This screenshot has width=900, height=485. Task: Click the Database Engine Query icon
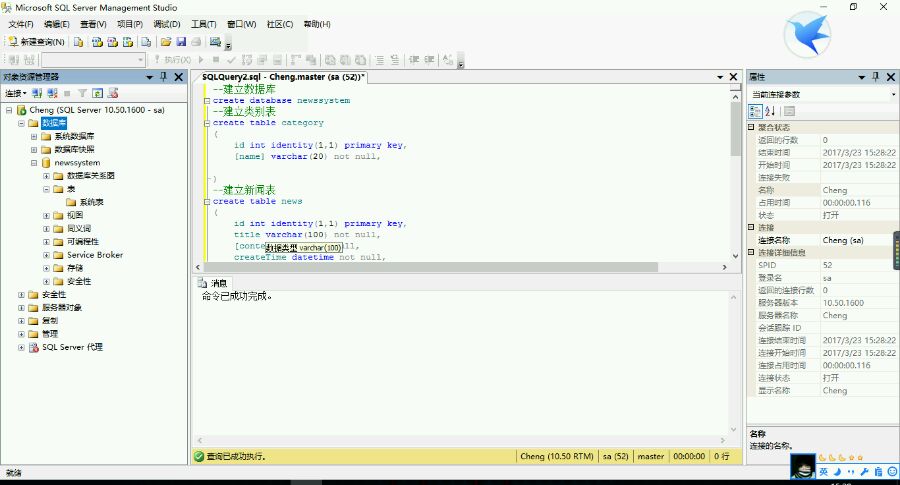coord(79,42)
